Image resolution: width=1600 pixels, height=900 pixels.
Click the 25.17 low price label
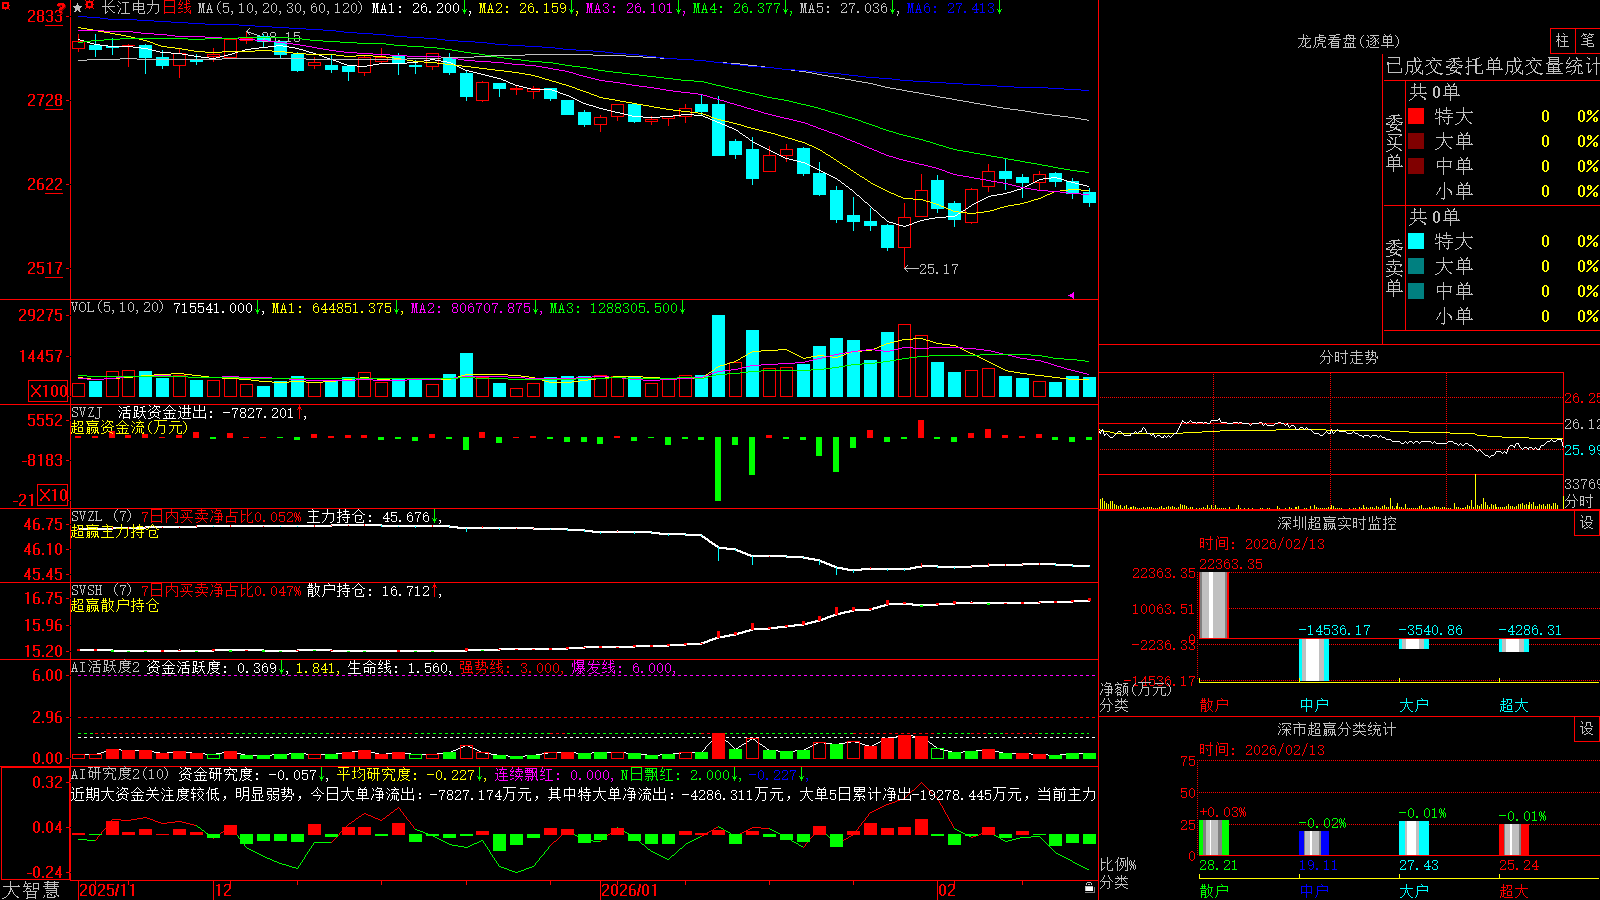coord(938,269)
